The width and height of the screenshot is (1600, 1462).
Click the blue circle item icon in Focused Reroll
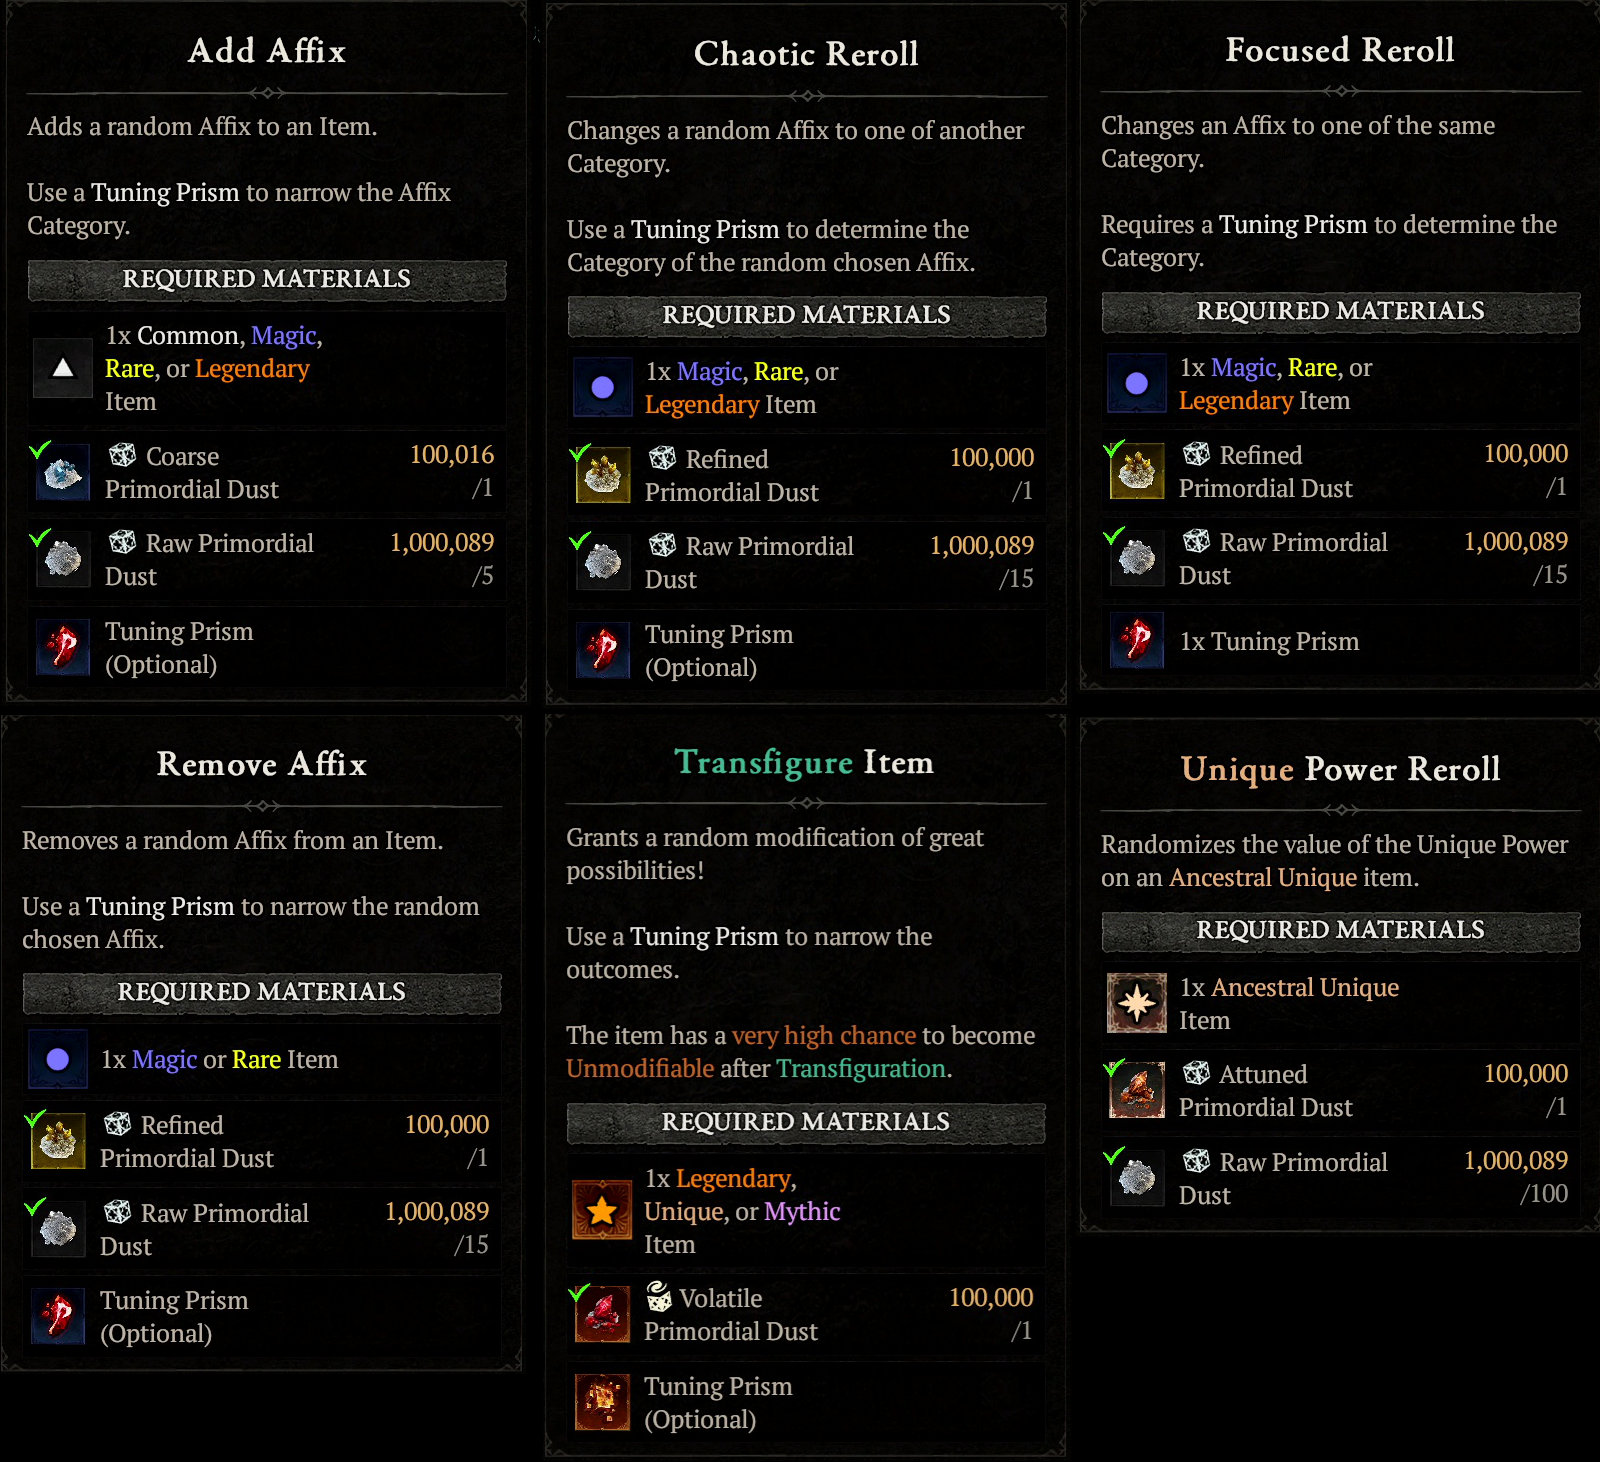point(1137,383)
